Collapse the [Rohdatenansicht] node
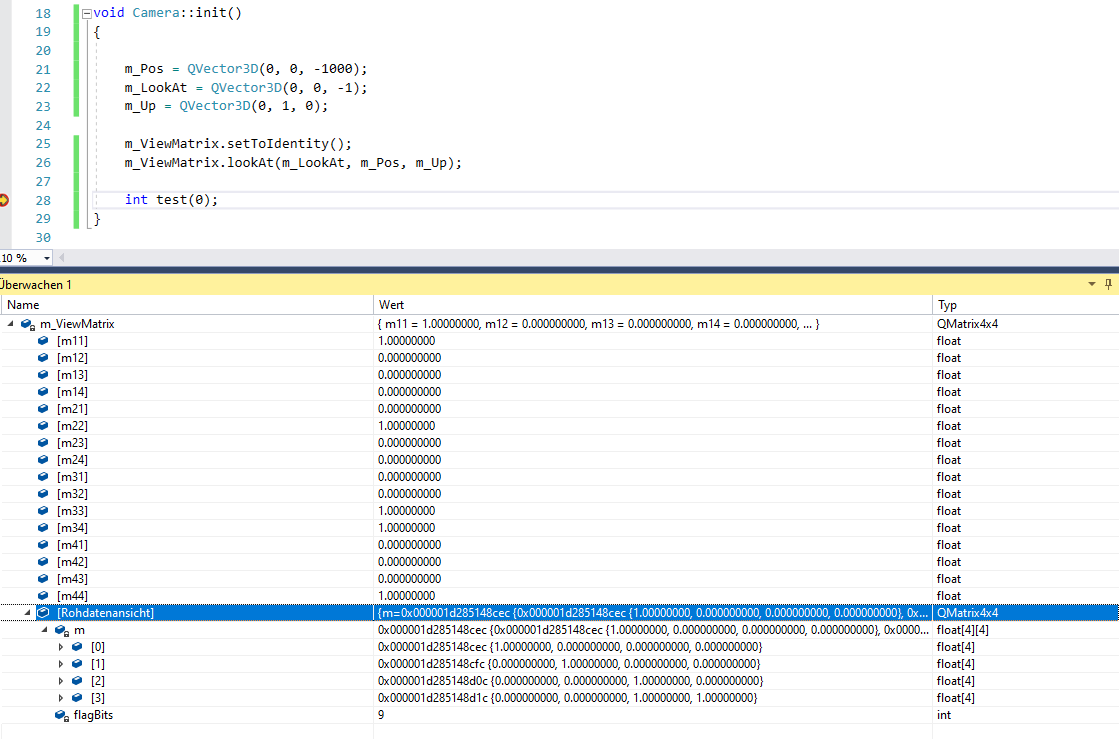Viewport: 1119px width, 739px height. (x=26, y=613)
